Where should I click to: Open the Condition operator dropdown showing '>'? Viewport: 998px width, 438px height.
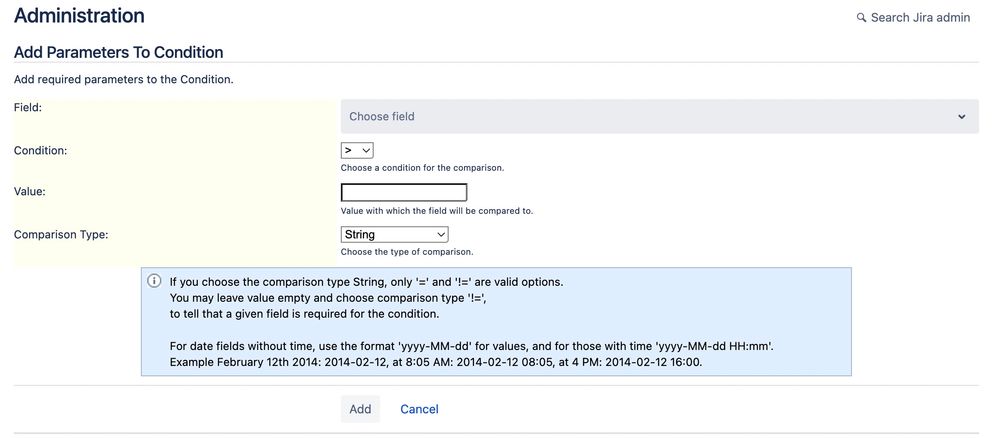point(357,150)
